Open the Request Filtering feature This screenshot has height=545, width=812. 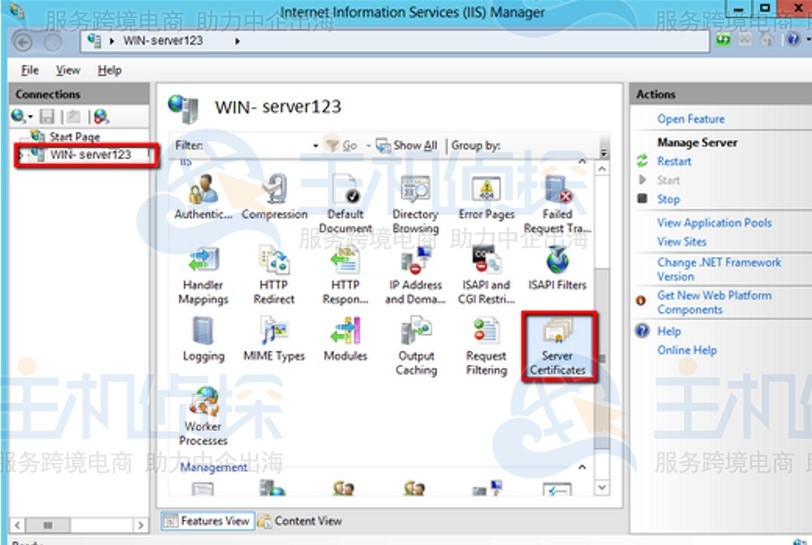pos(486,347)
